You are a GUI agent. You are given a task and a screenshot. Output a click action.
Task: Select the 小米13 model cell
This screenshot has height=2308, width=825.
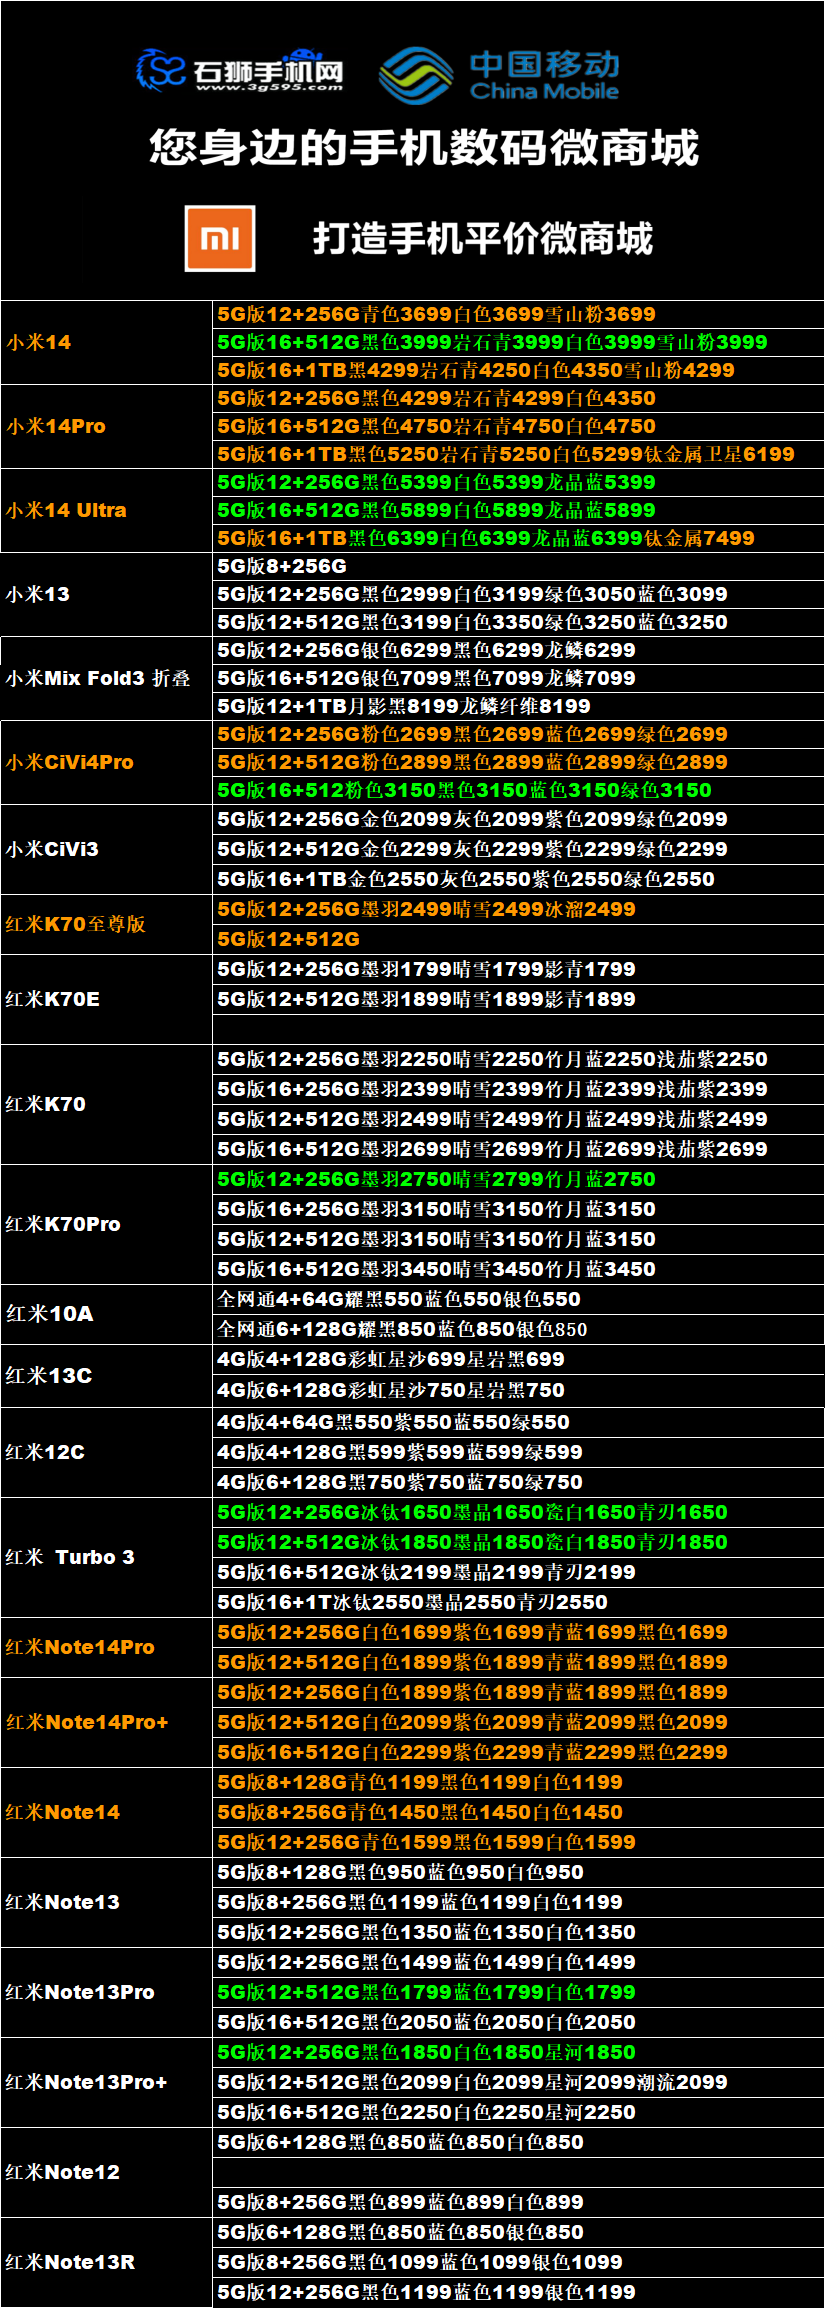tap(106, 594)
